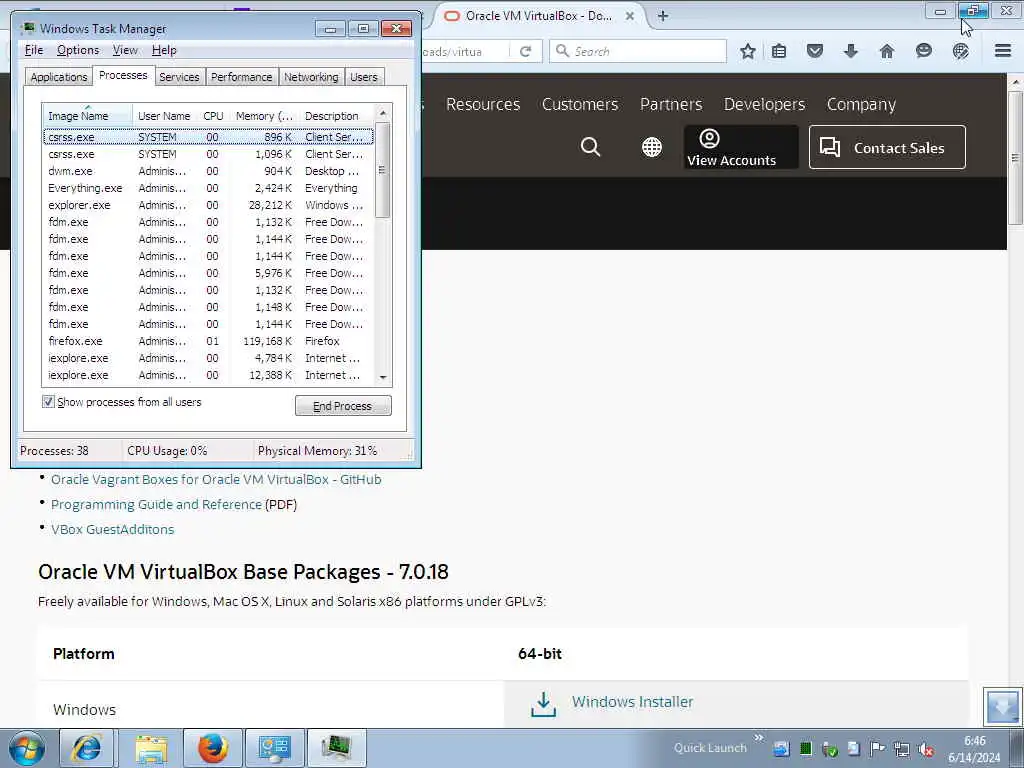Switch to the Networking tab
Screen dimensions: 1024x768
click(x=311, y=77)
